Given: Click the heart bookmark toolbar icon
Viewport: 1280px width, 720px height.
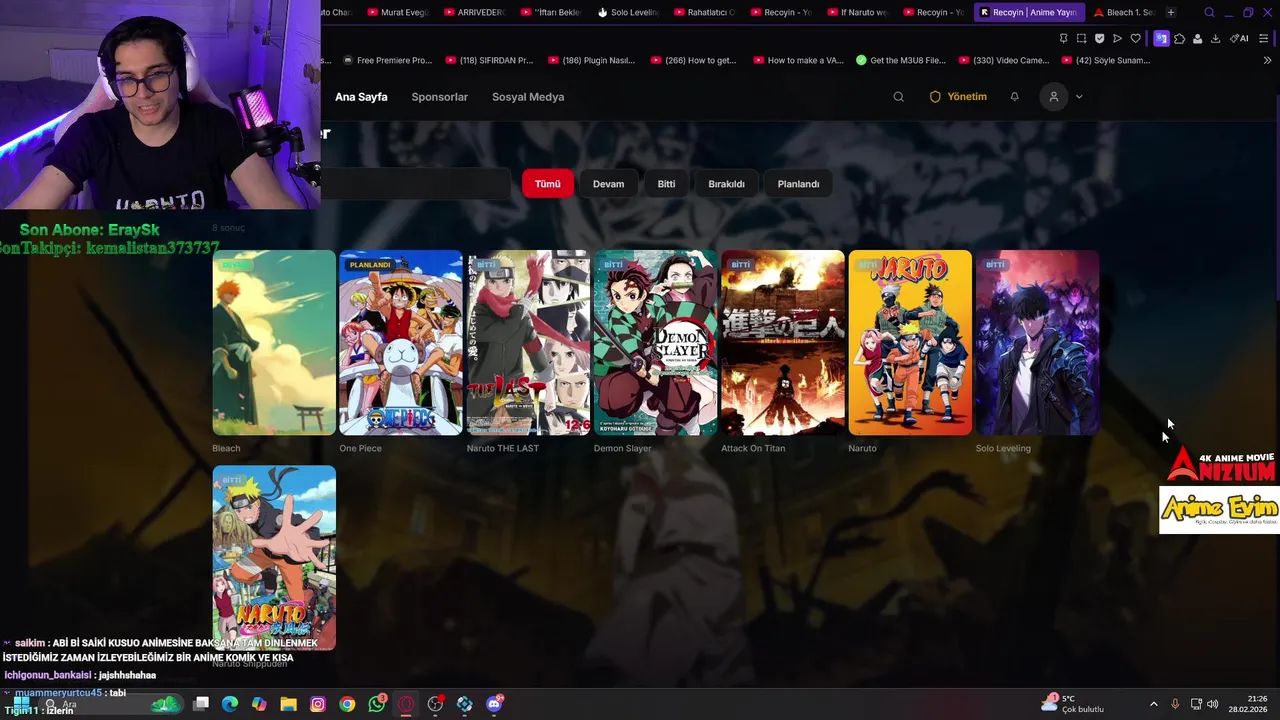Looking at the screenshot, I should coord(1135,38).
